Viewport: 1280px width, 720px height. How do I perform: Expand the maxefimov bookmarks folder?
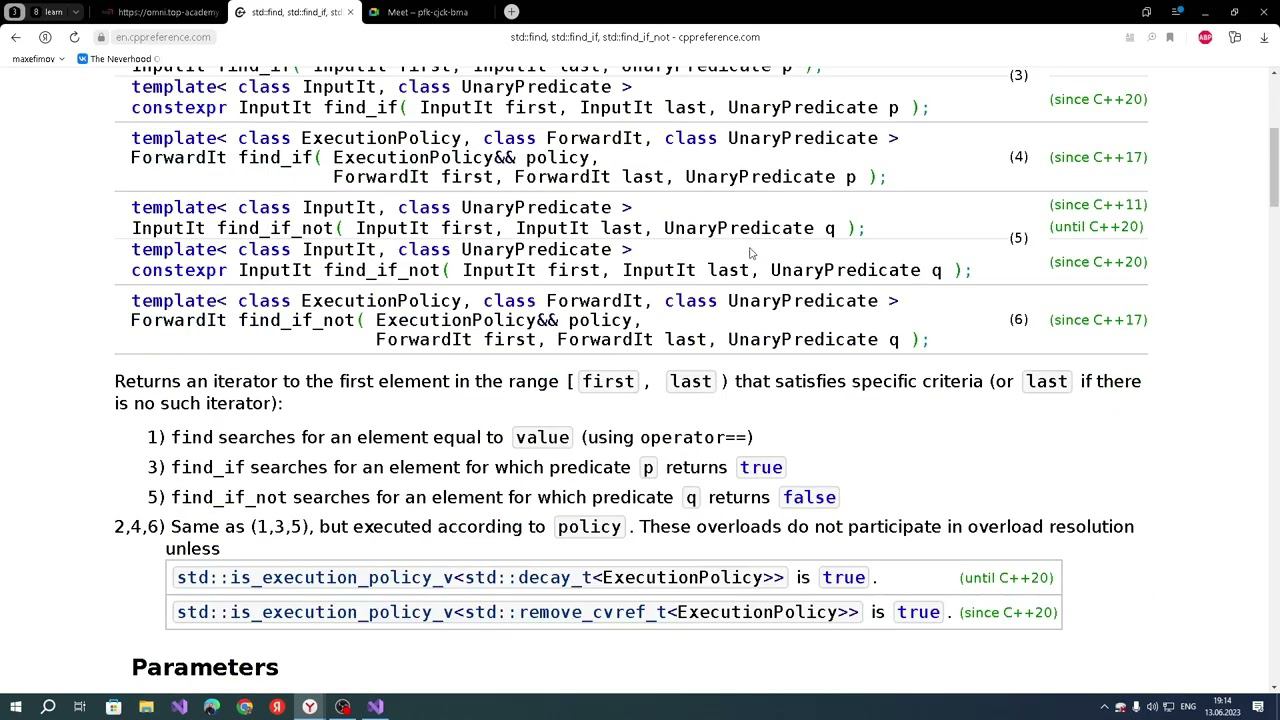coord(38,59)
